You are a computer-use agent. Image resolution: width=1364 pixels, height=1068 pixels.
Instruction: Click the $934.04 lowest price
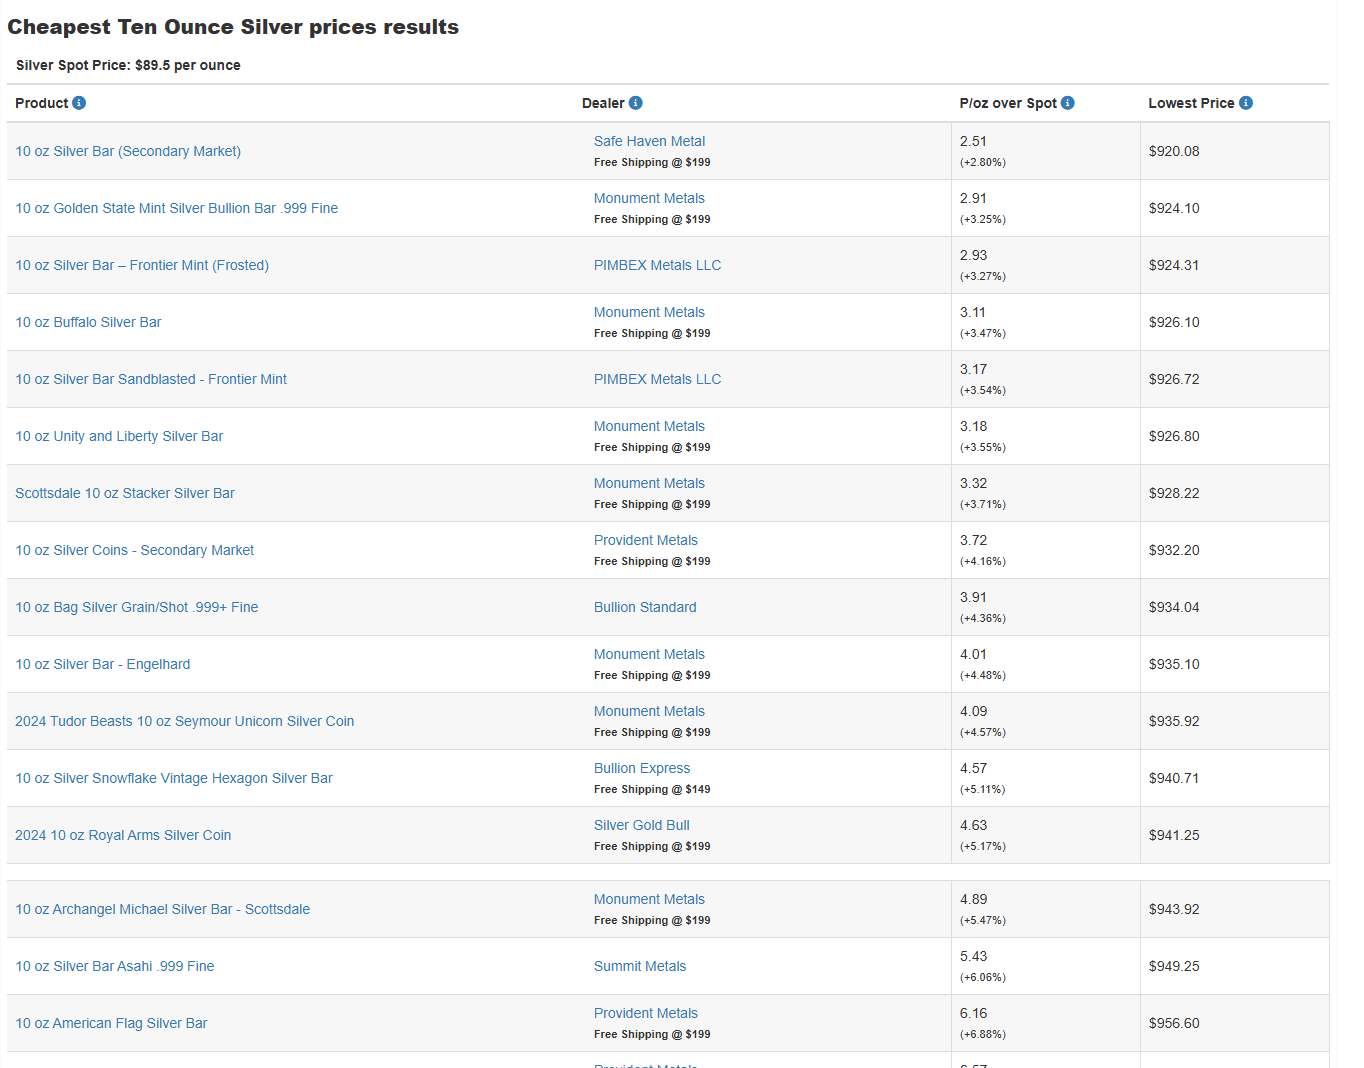click(x=1174, y=607)
